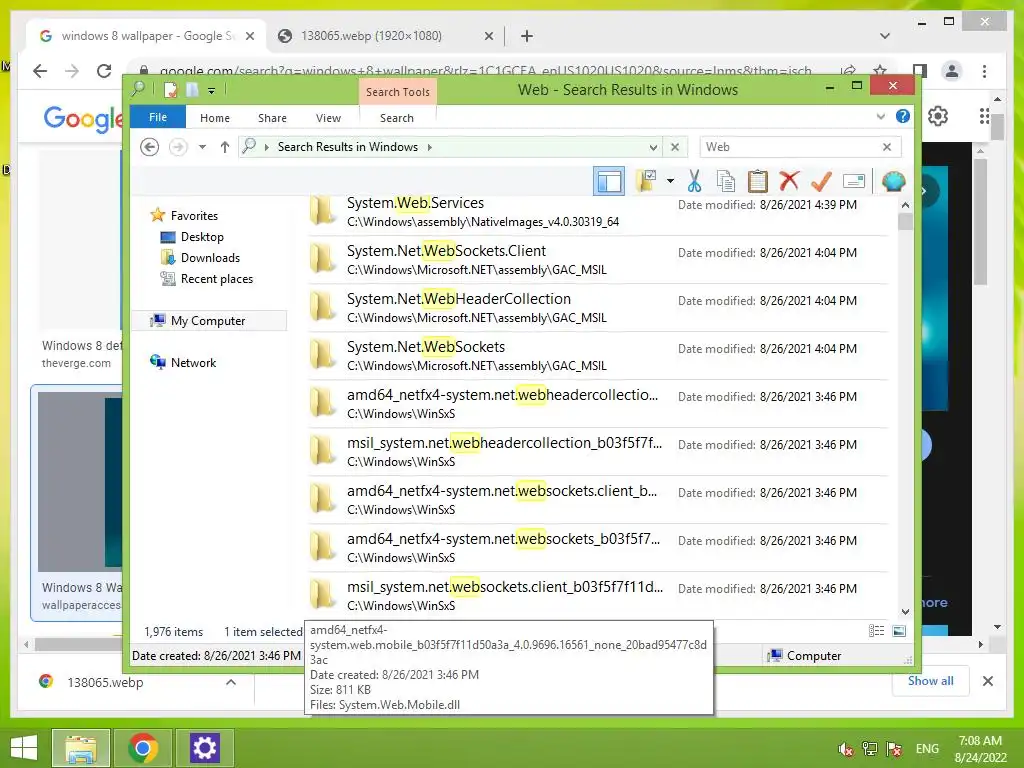Viewport: 1024px width, 768px height.
Task: Click New Folder icon in quick access toolbar
Action: click(192, 89)
